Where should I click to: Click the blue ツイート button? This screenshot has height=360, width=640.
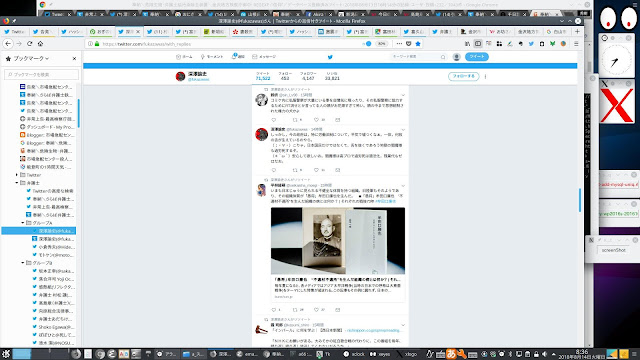(x=477, y=57)
